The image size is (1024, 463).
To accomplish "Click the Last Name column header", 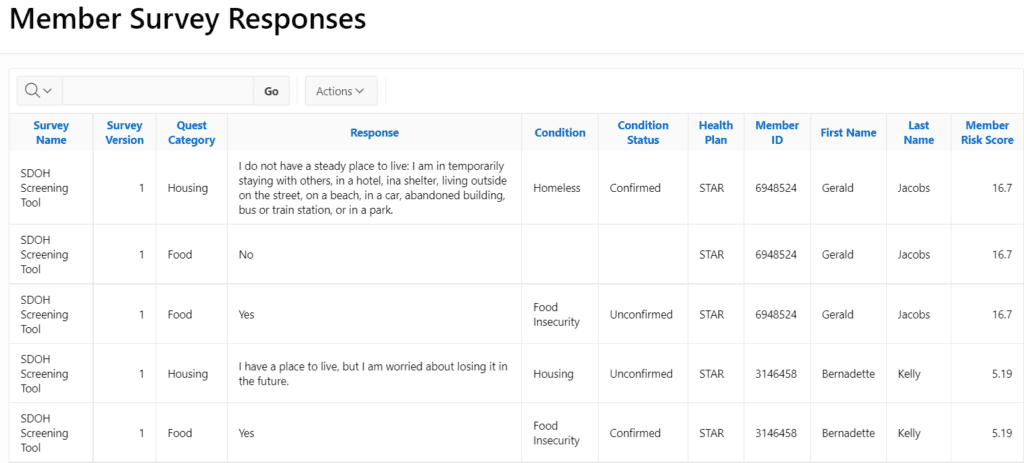I will click(918, 133).
